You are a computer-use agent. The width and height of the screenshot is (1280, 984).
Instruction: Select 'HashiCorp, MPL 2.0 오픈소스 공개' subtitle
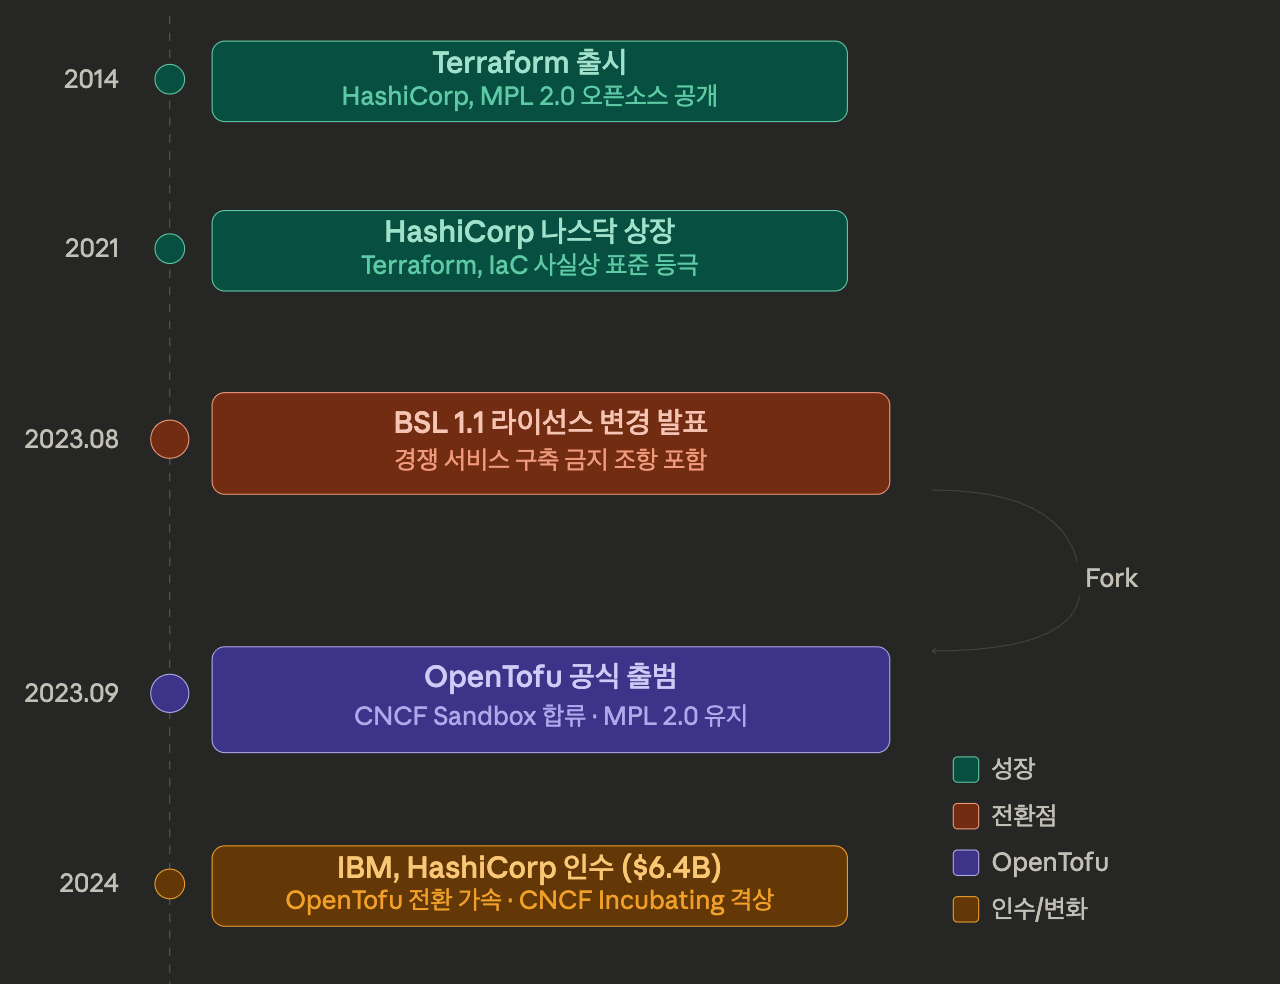[x=530, y=96]
